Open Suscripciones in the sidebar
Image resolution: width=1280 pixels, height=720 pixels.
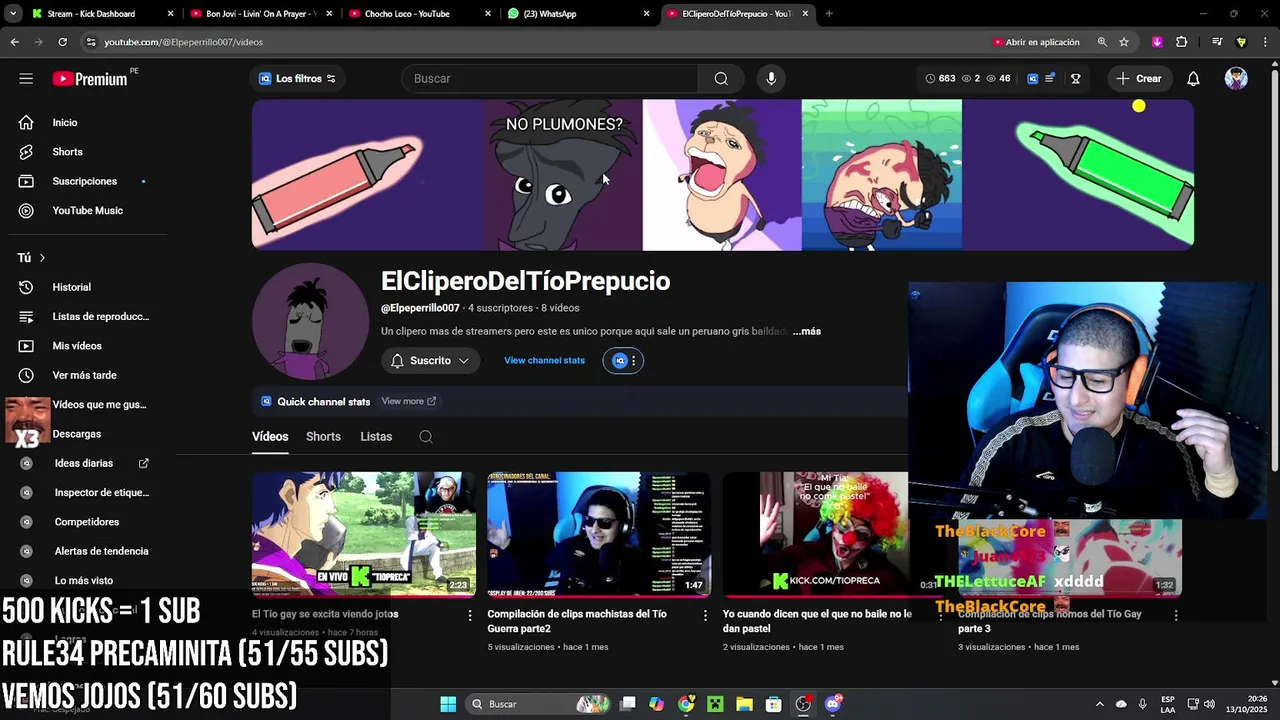[84, 181]
